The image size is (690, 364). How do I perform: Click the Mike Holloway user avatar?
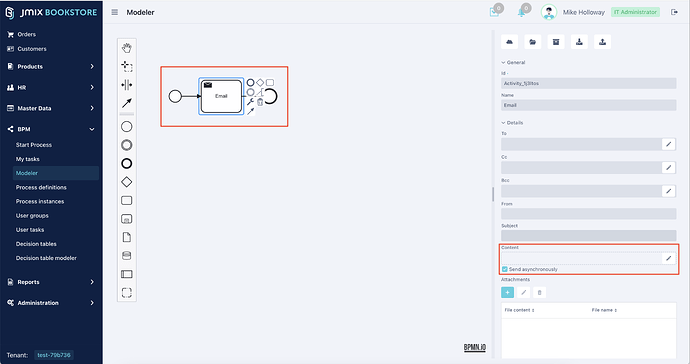pyautogui.click(x=549, y=12)
